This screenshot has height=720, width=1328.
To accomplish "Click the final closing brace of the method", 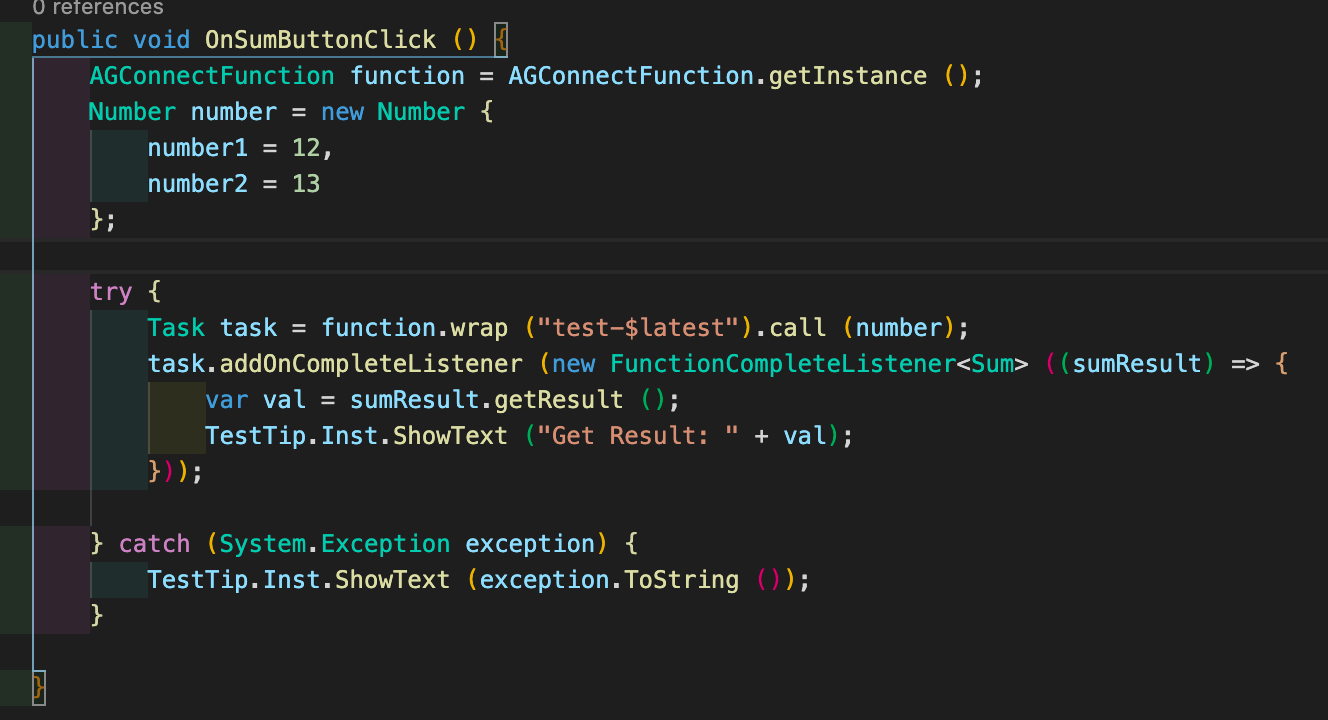I will pos(39,688).
